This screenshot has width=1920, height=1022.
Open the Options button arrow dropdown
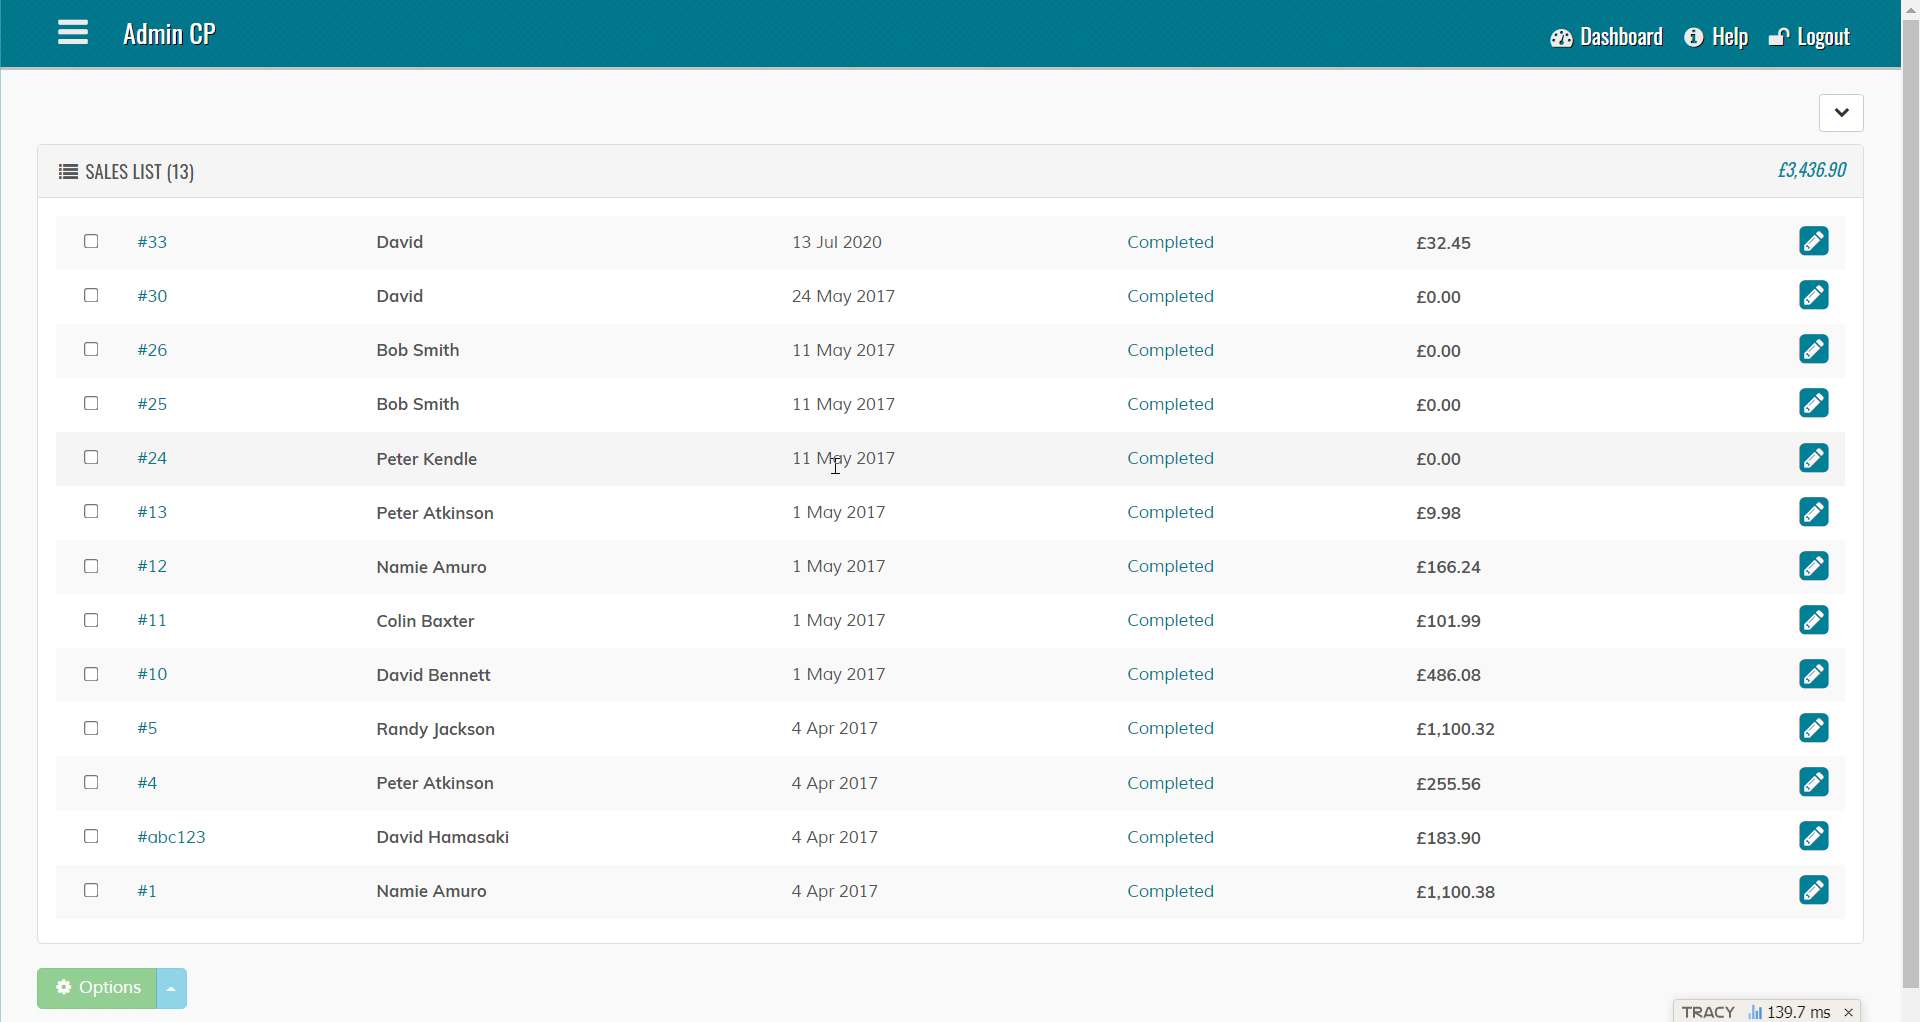coord(172,988)
